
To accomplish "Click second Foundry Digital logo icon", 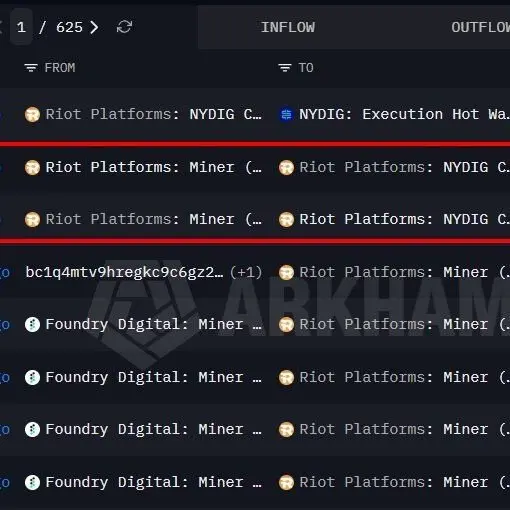I will click(32, 378).
